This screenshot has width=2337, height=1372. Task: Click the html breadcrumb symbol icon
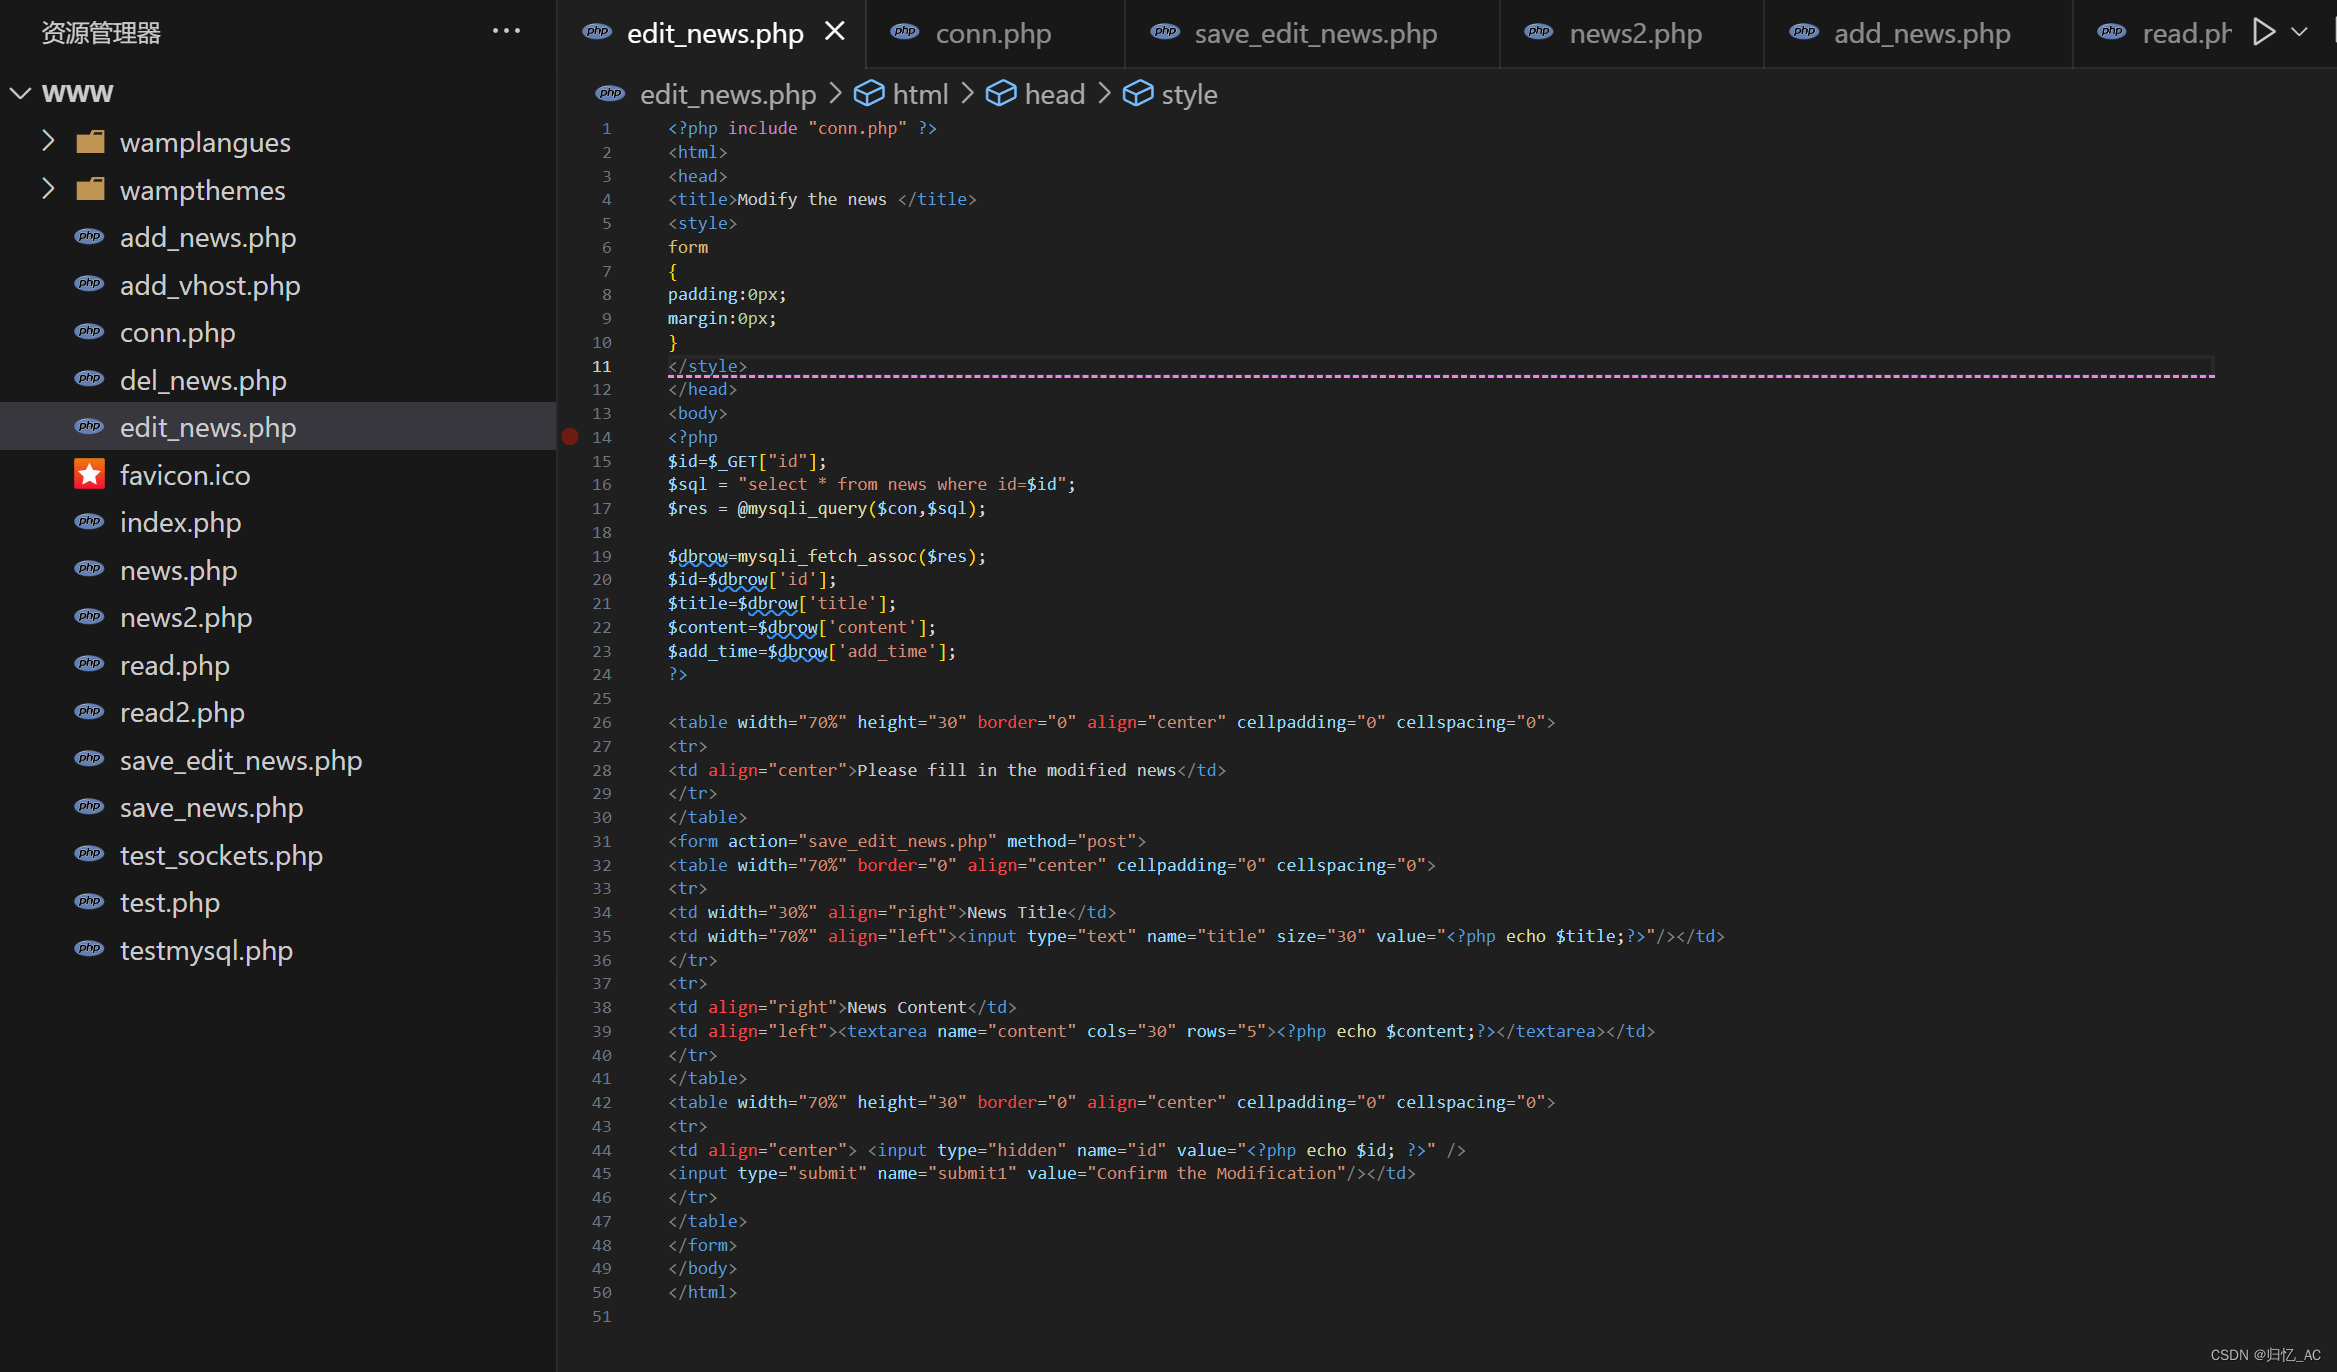coord(868,94)
